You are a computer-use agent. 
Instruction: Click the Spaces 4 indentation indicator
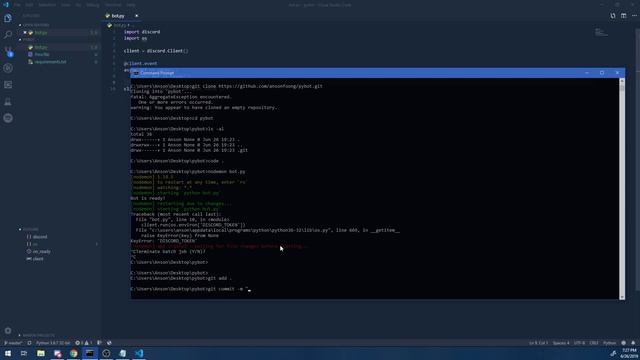pos(561,343)
